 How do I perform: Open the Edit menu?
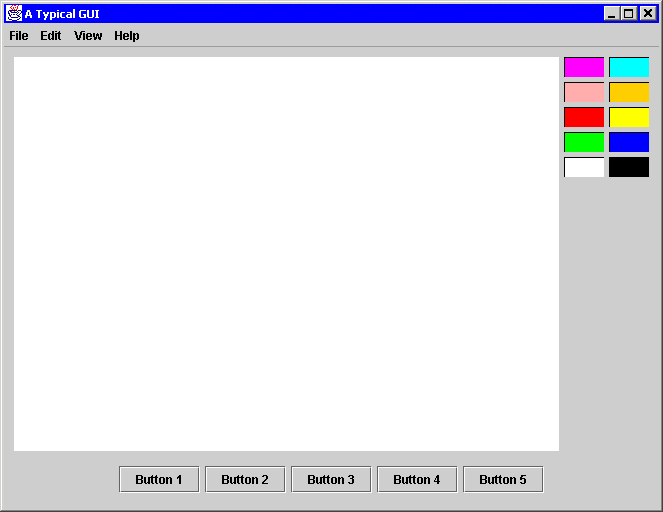tap(51, 36)
